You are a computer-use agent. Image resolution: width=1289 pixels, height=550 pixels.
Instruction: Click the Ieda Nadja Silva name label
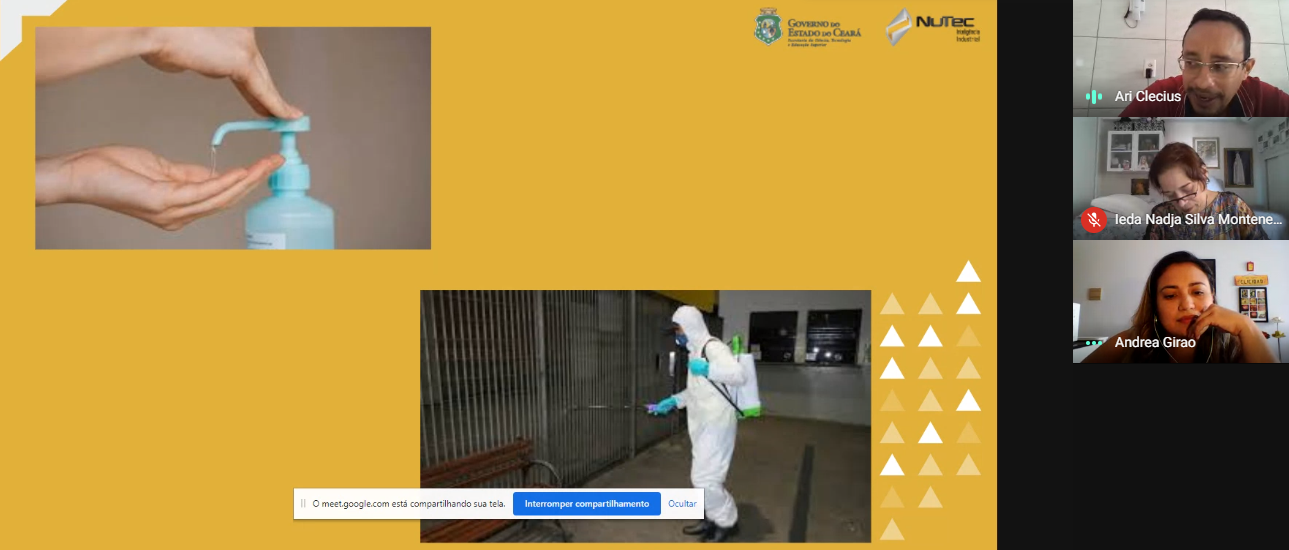pos(1198,220)
